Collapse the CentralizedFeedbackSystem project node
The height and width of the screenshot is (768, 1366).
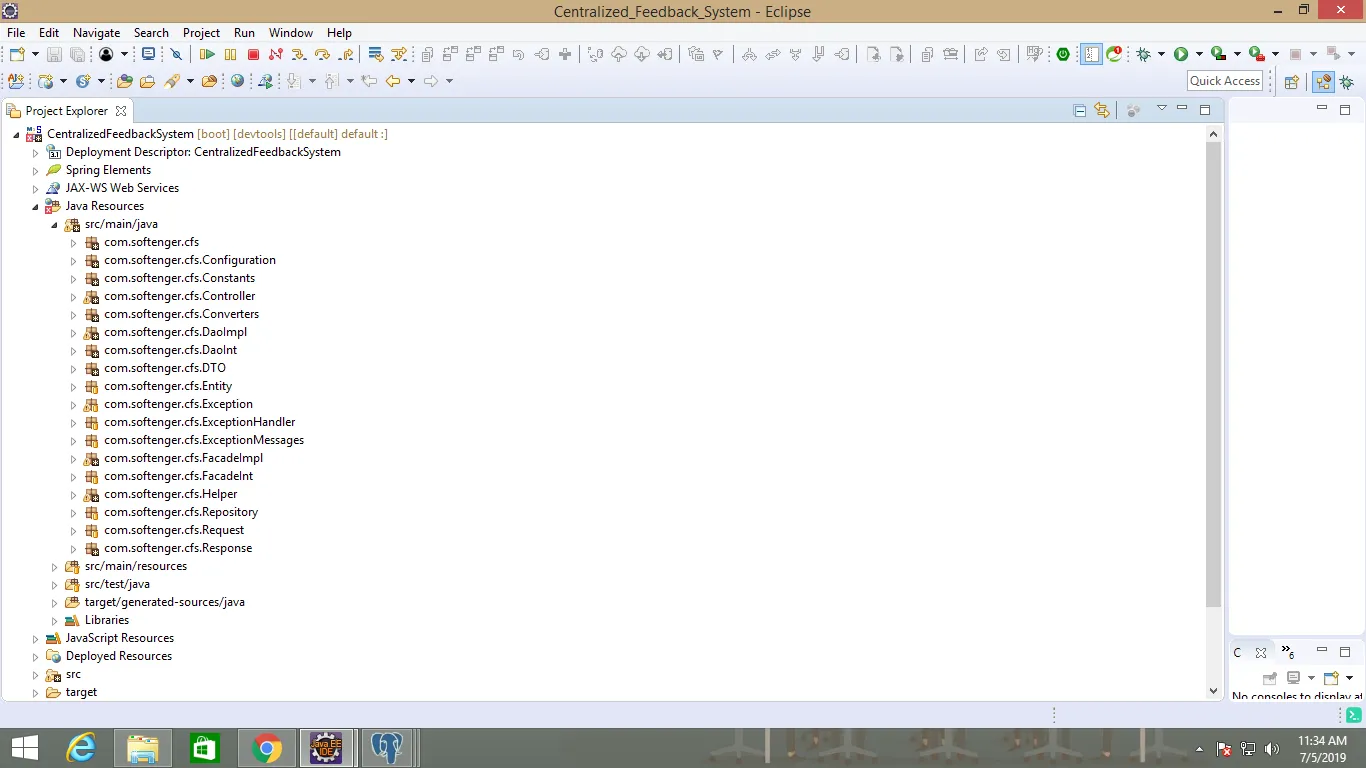click(17, 134)
